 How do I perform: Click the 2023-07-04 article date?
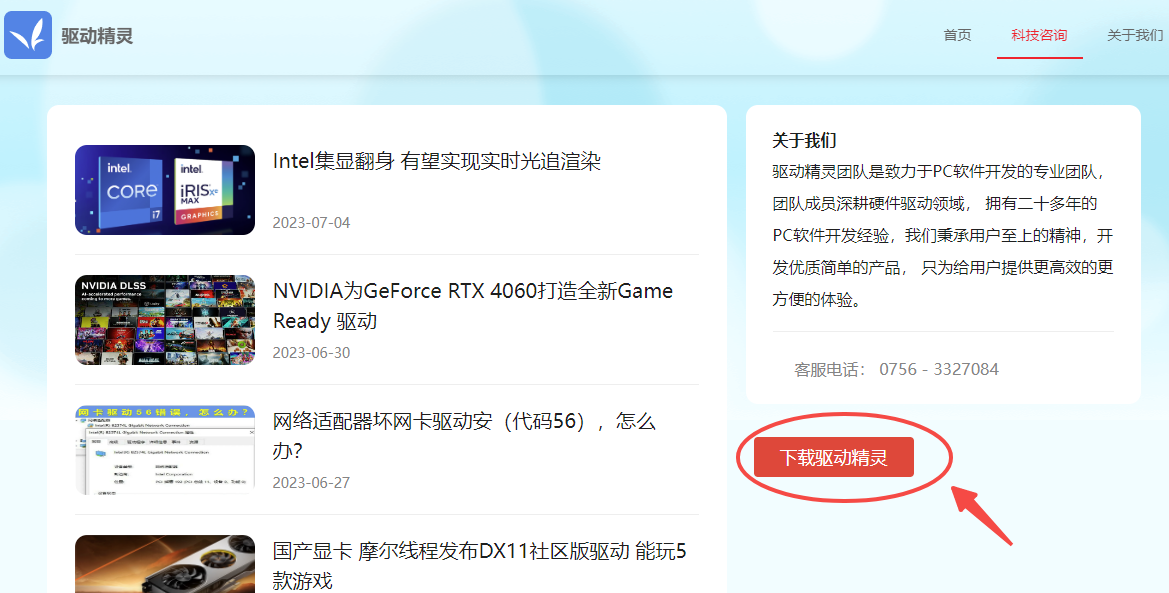coord(311,222)
